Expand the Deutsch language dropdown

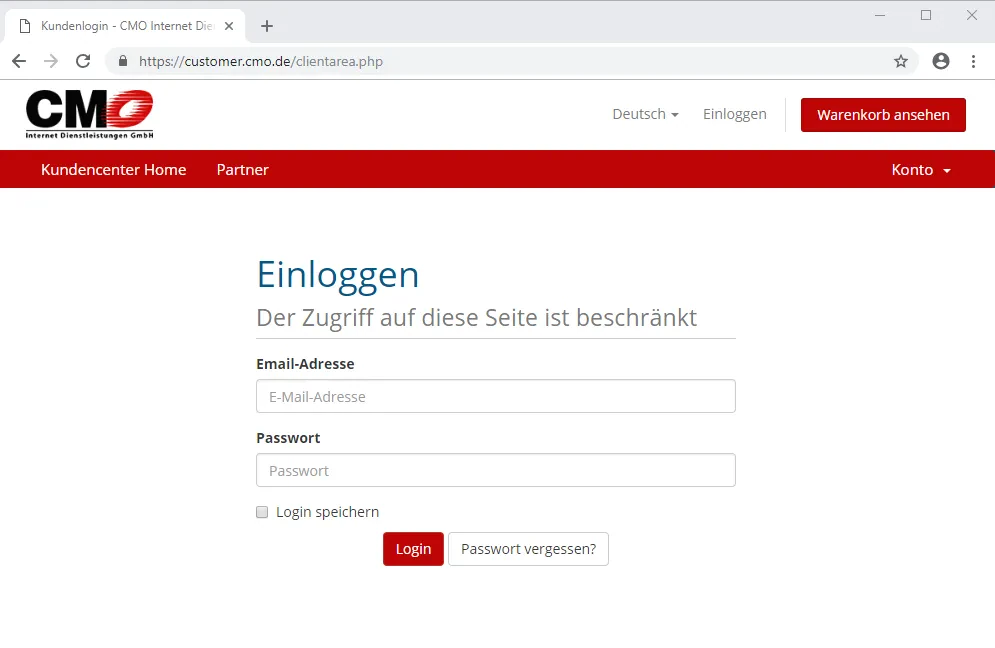click(x=645, y=114)
